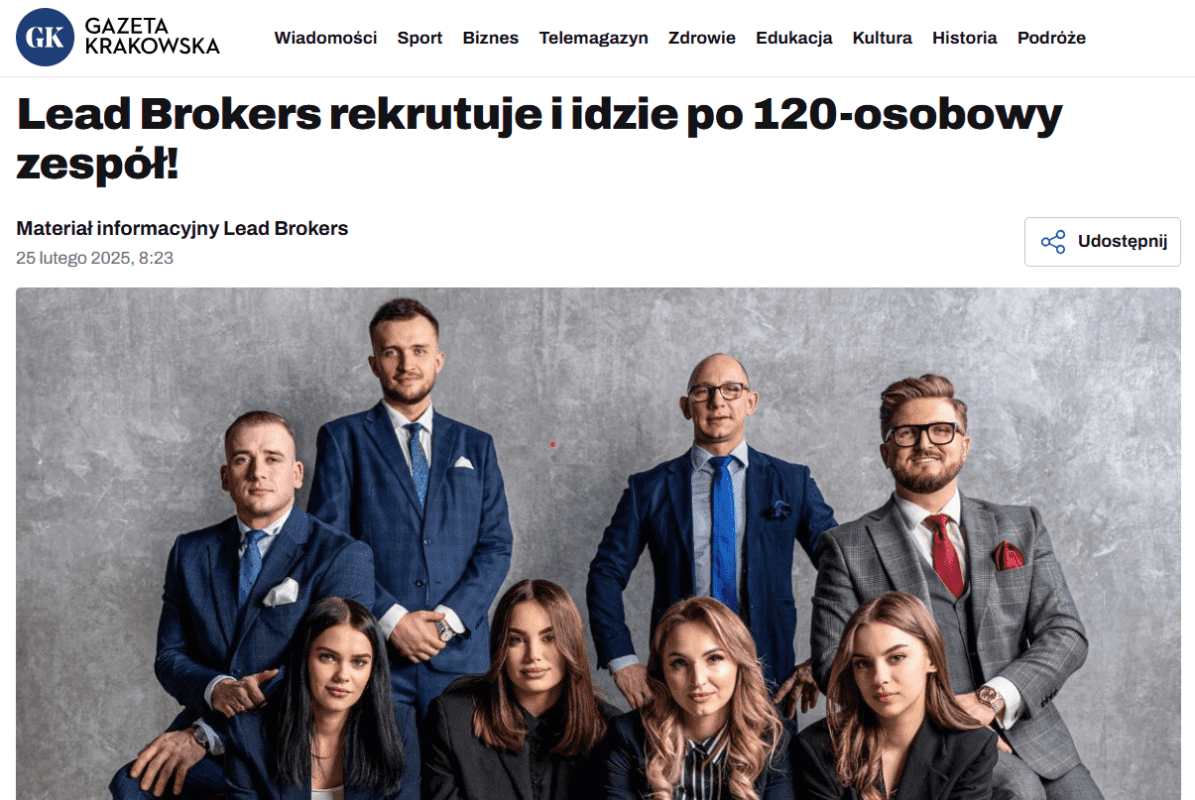Open the Zdrowie section
Image resolution: width=1195 pixels, height=800 pixels.
pyautogui.click(x=701, y=38)
